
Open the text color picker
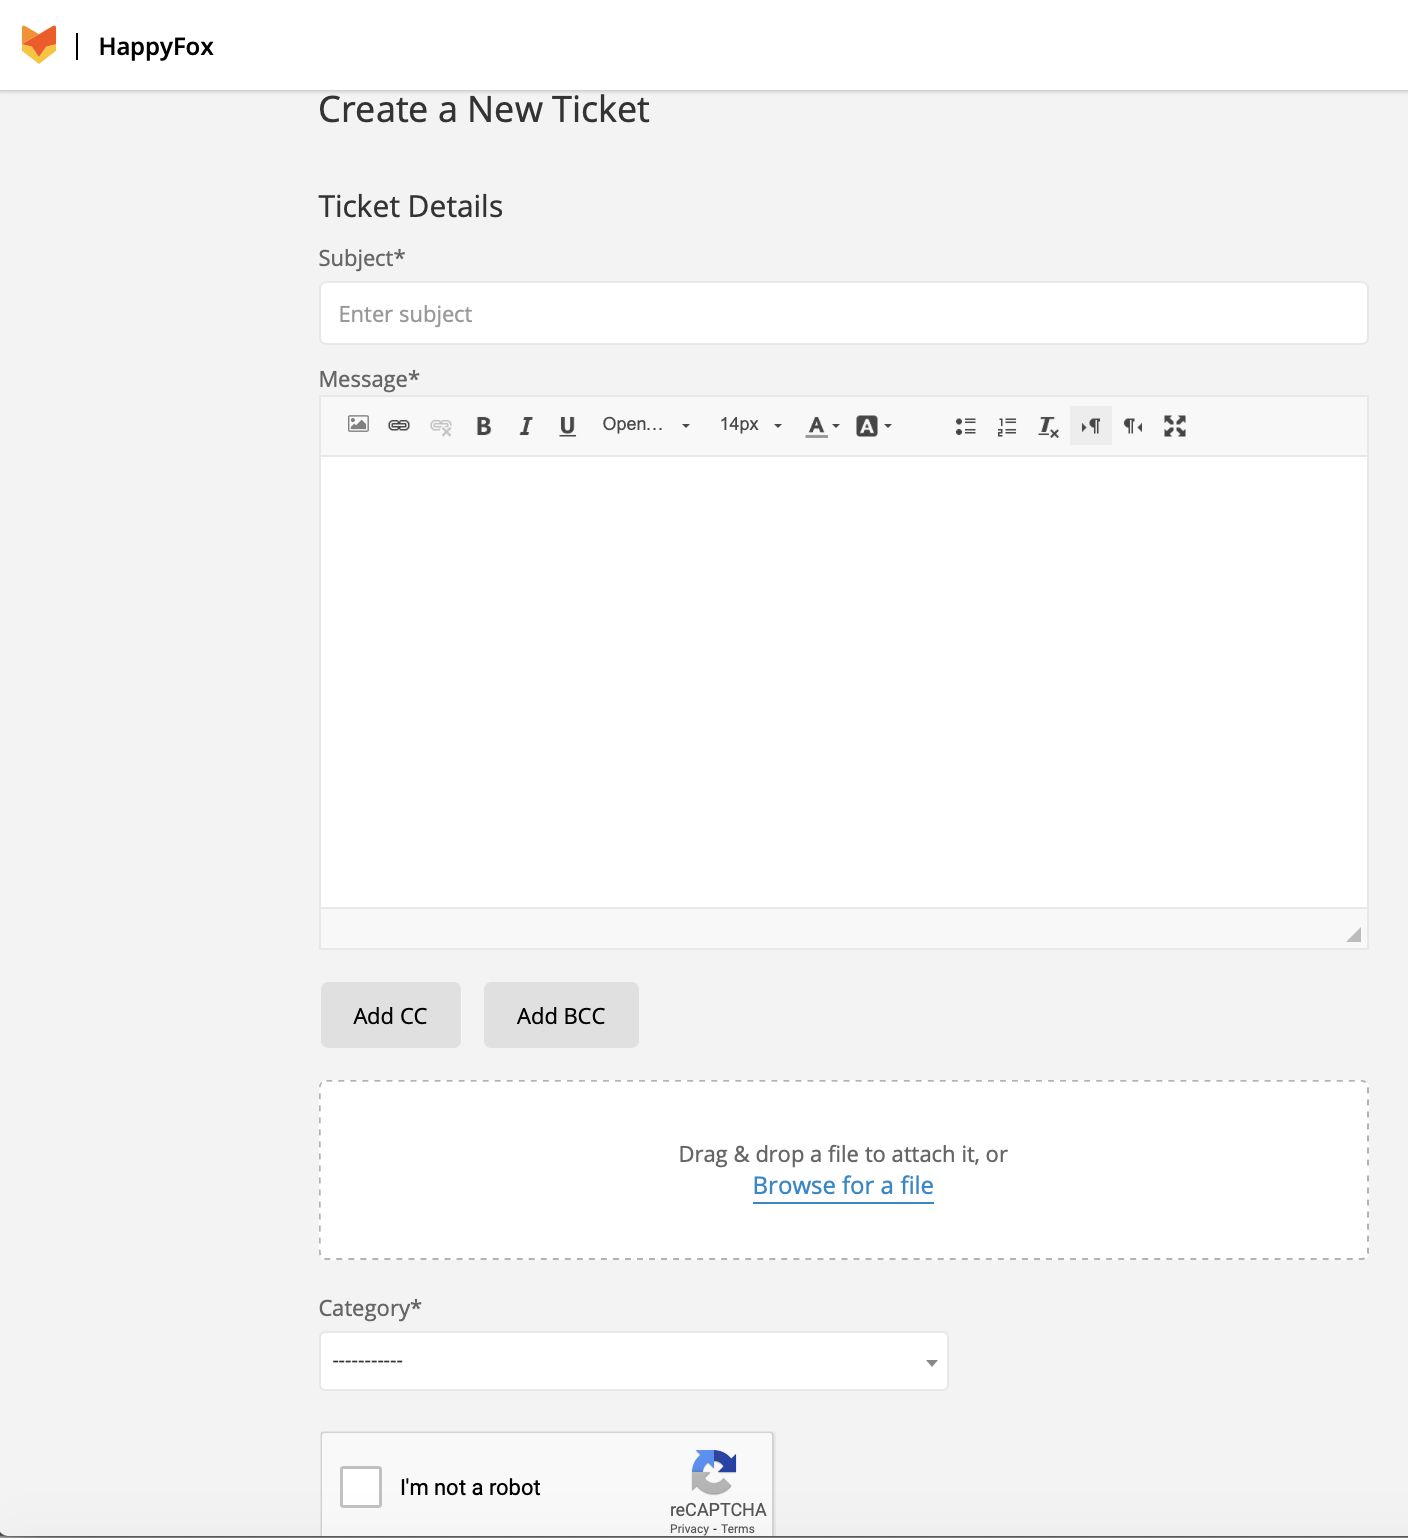[x=823, y=426]
